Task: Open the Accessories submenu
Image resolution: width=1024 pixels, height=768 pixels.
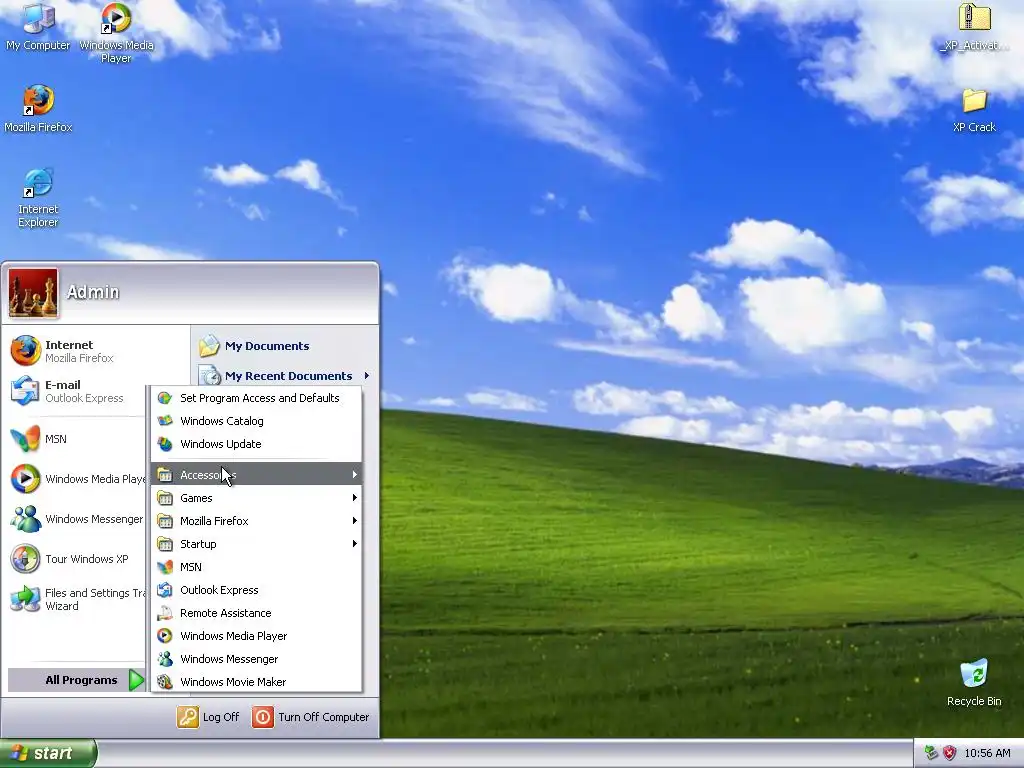Action: pos(256,474)
